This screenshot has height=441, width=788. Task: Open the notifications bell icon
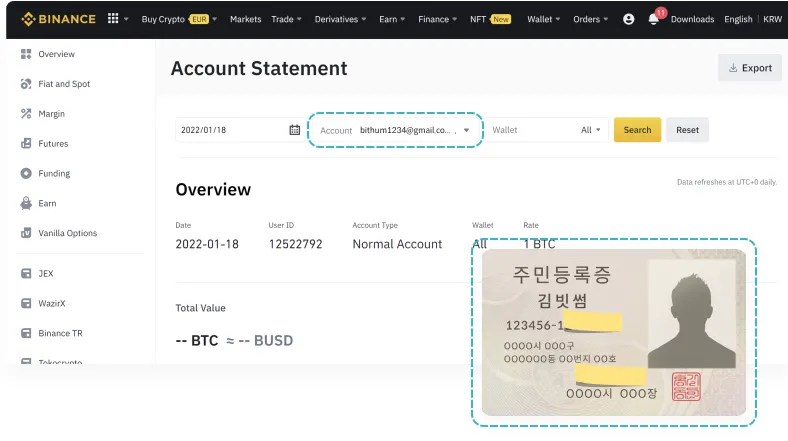[653, 19]
